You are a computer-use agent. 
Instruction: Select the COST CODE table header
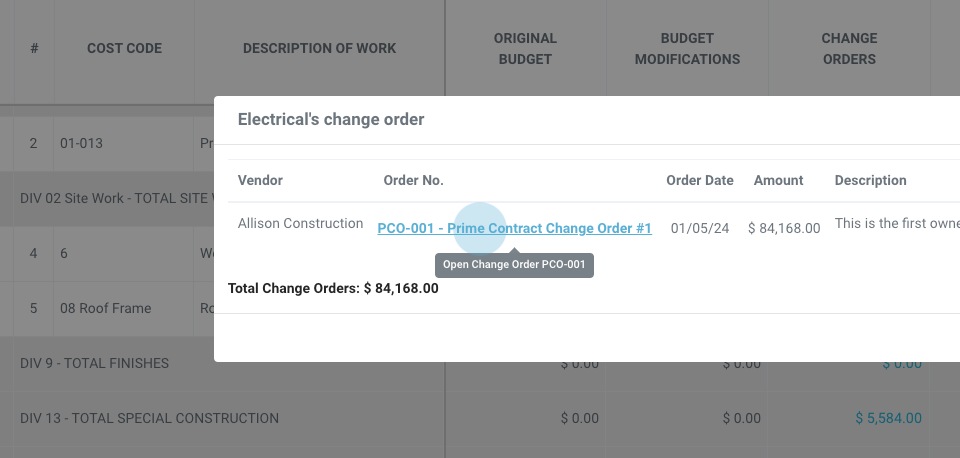[x=124, y=48]
